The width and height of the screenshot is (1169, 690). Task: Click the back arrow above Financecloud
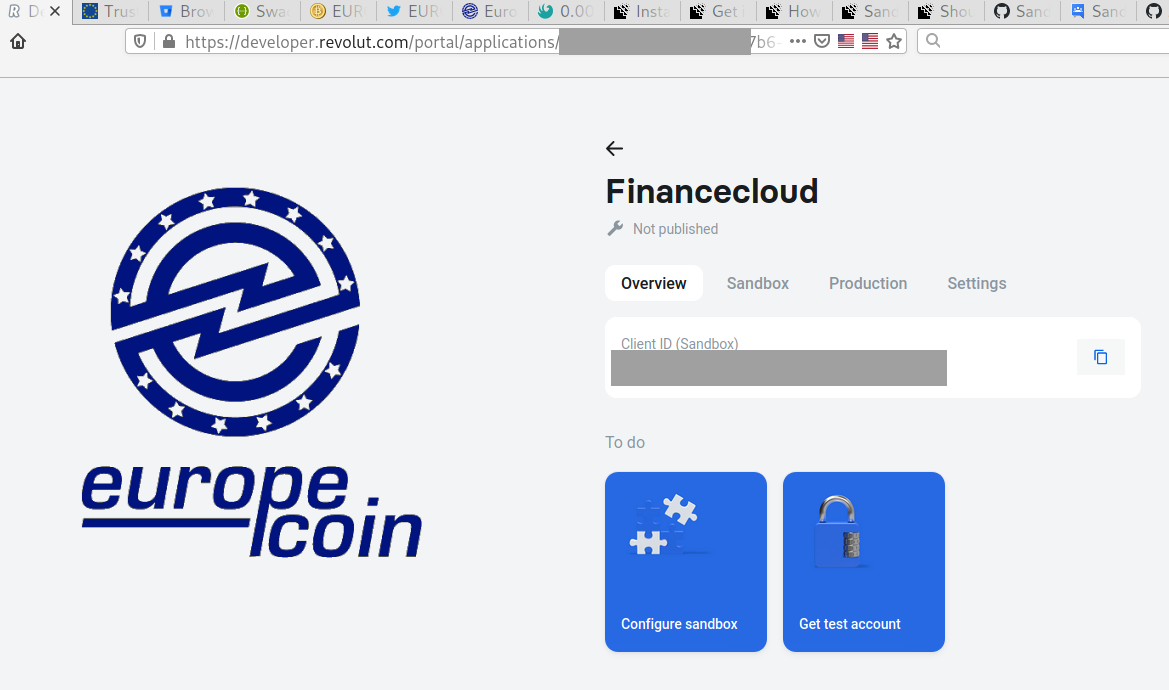614,149
